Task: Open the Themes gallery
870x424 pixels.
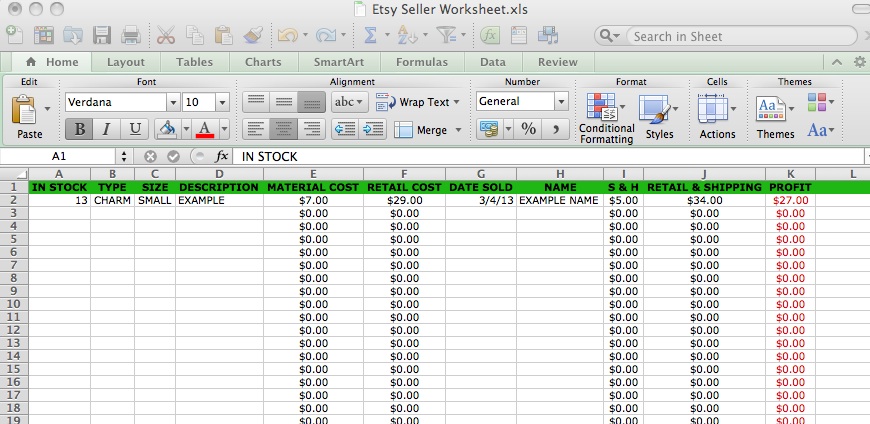Action: tap(775, 117)
